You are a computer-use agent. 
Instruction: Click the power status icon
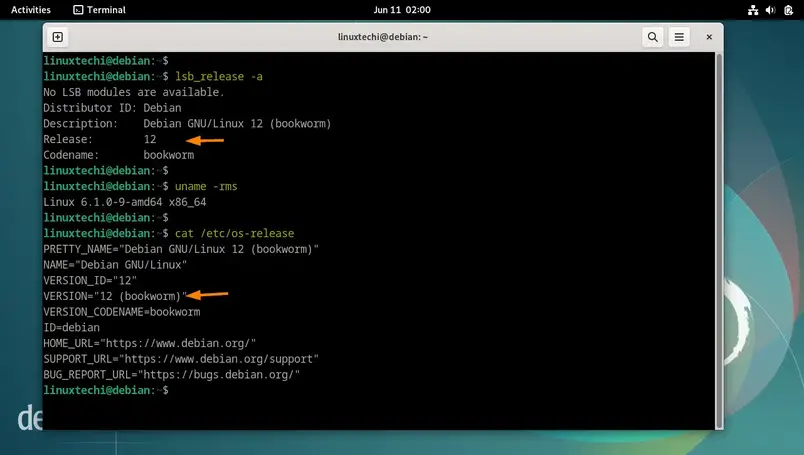tap(789, 10)
